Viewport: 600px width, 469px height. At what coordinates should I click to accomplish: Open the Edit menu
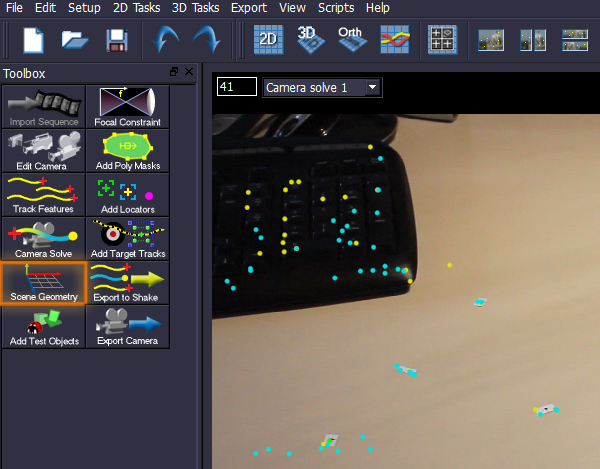click(x=45, y=8)
